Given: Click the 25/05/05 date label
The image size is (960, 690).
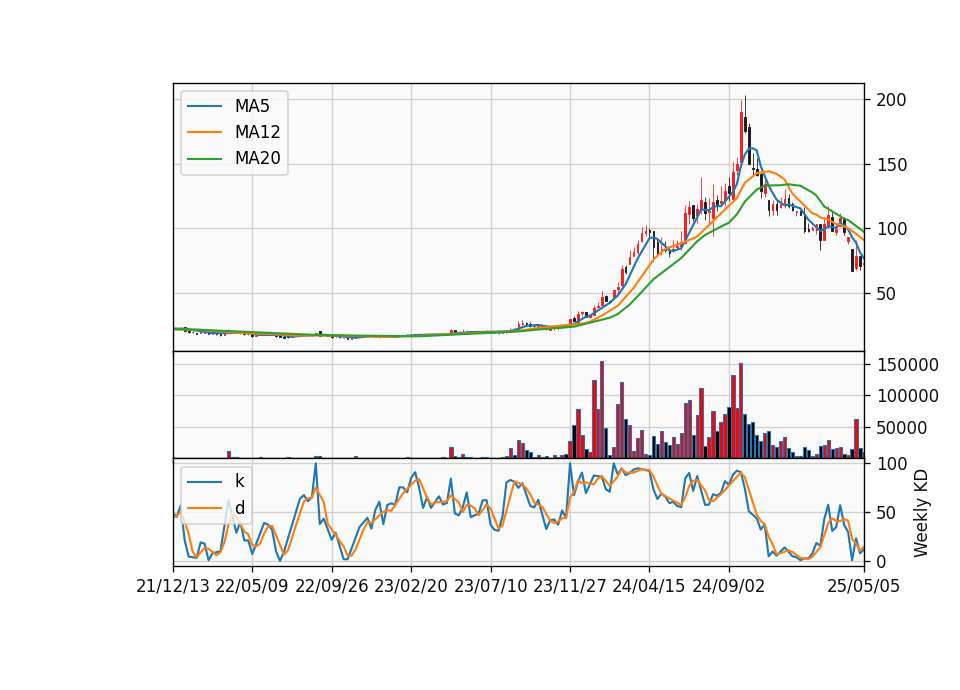Looking at the screenshot, I should click(864, 587).
